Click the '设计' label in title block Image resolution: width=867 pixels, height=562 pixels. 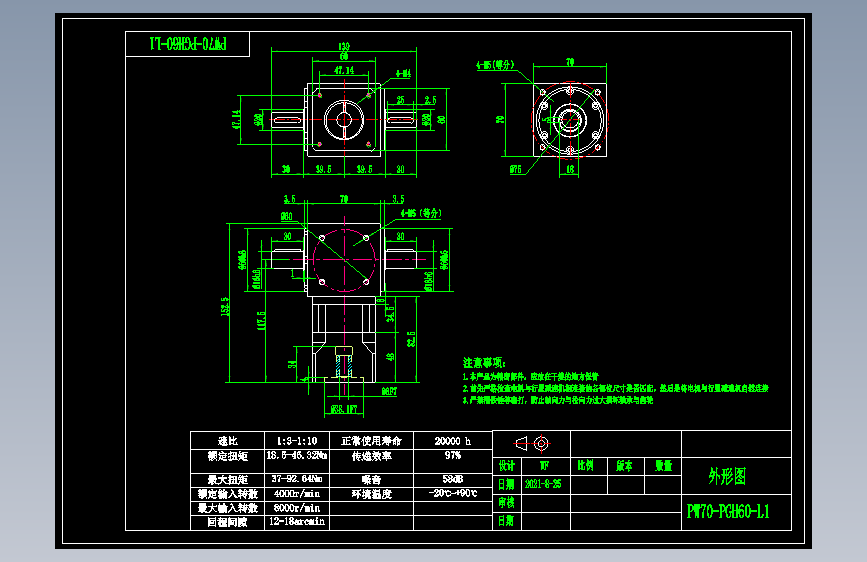click(x=506, y=466)
